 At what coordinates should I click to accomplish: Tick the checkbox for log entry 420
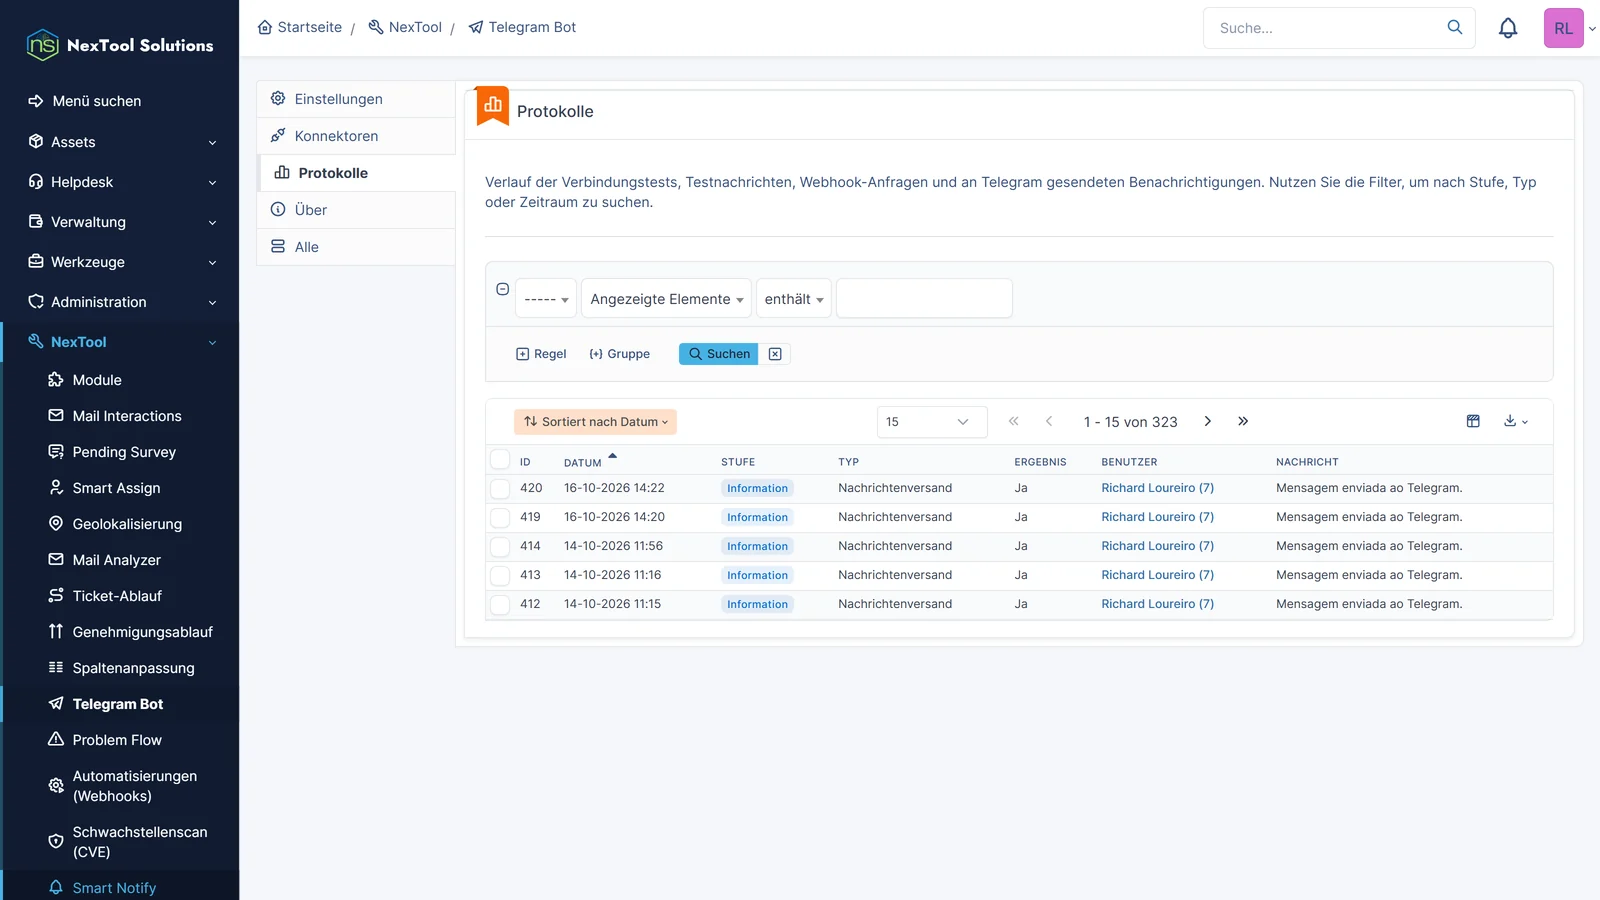[500, 488]
